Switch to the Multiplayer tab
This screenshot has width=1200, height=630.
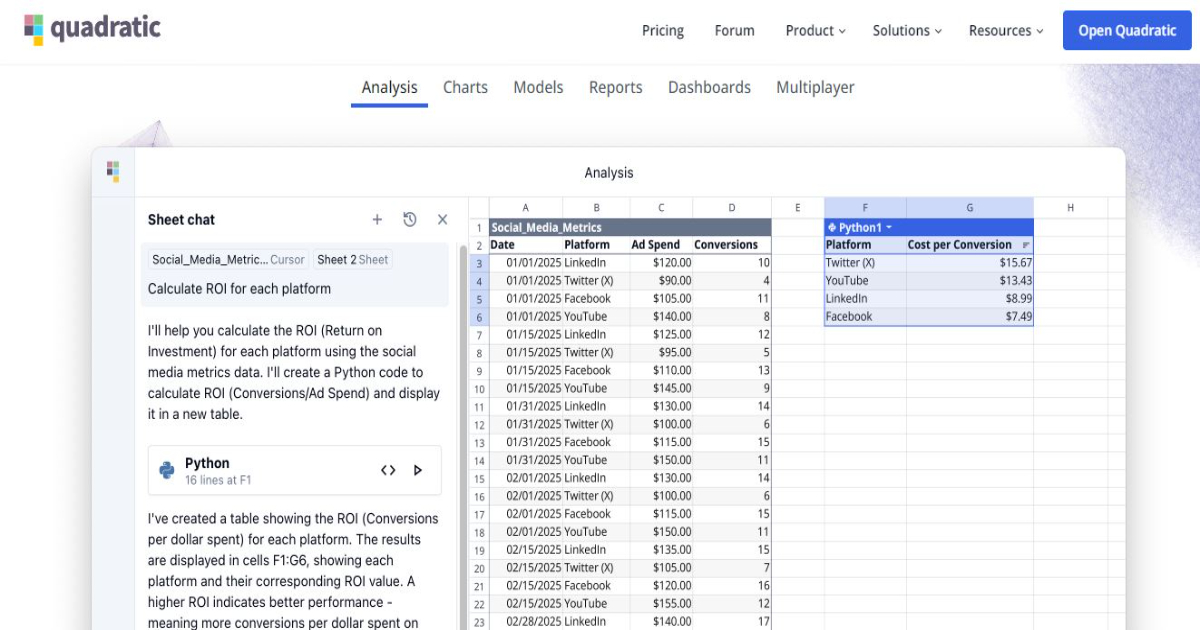point(815,88)
